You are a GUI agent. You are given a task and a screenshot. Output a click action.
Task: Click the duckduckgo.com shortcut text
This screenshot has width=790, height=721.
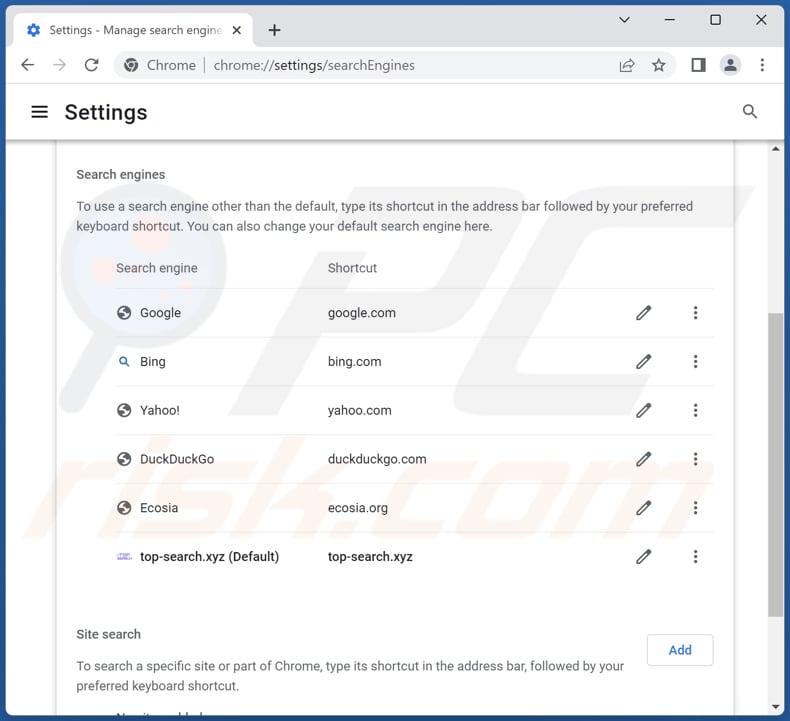click(x=377, y=459)
